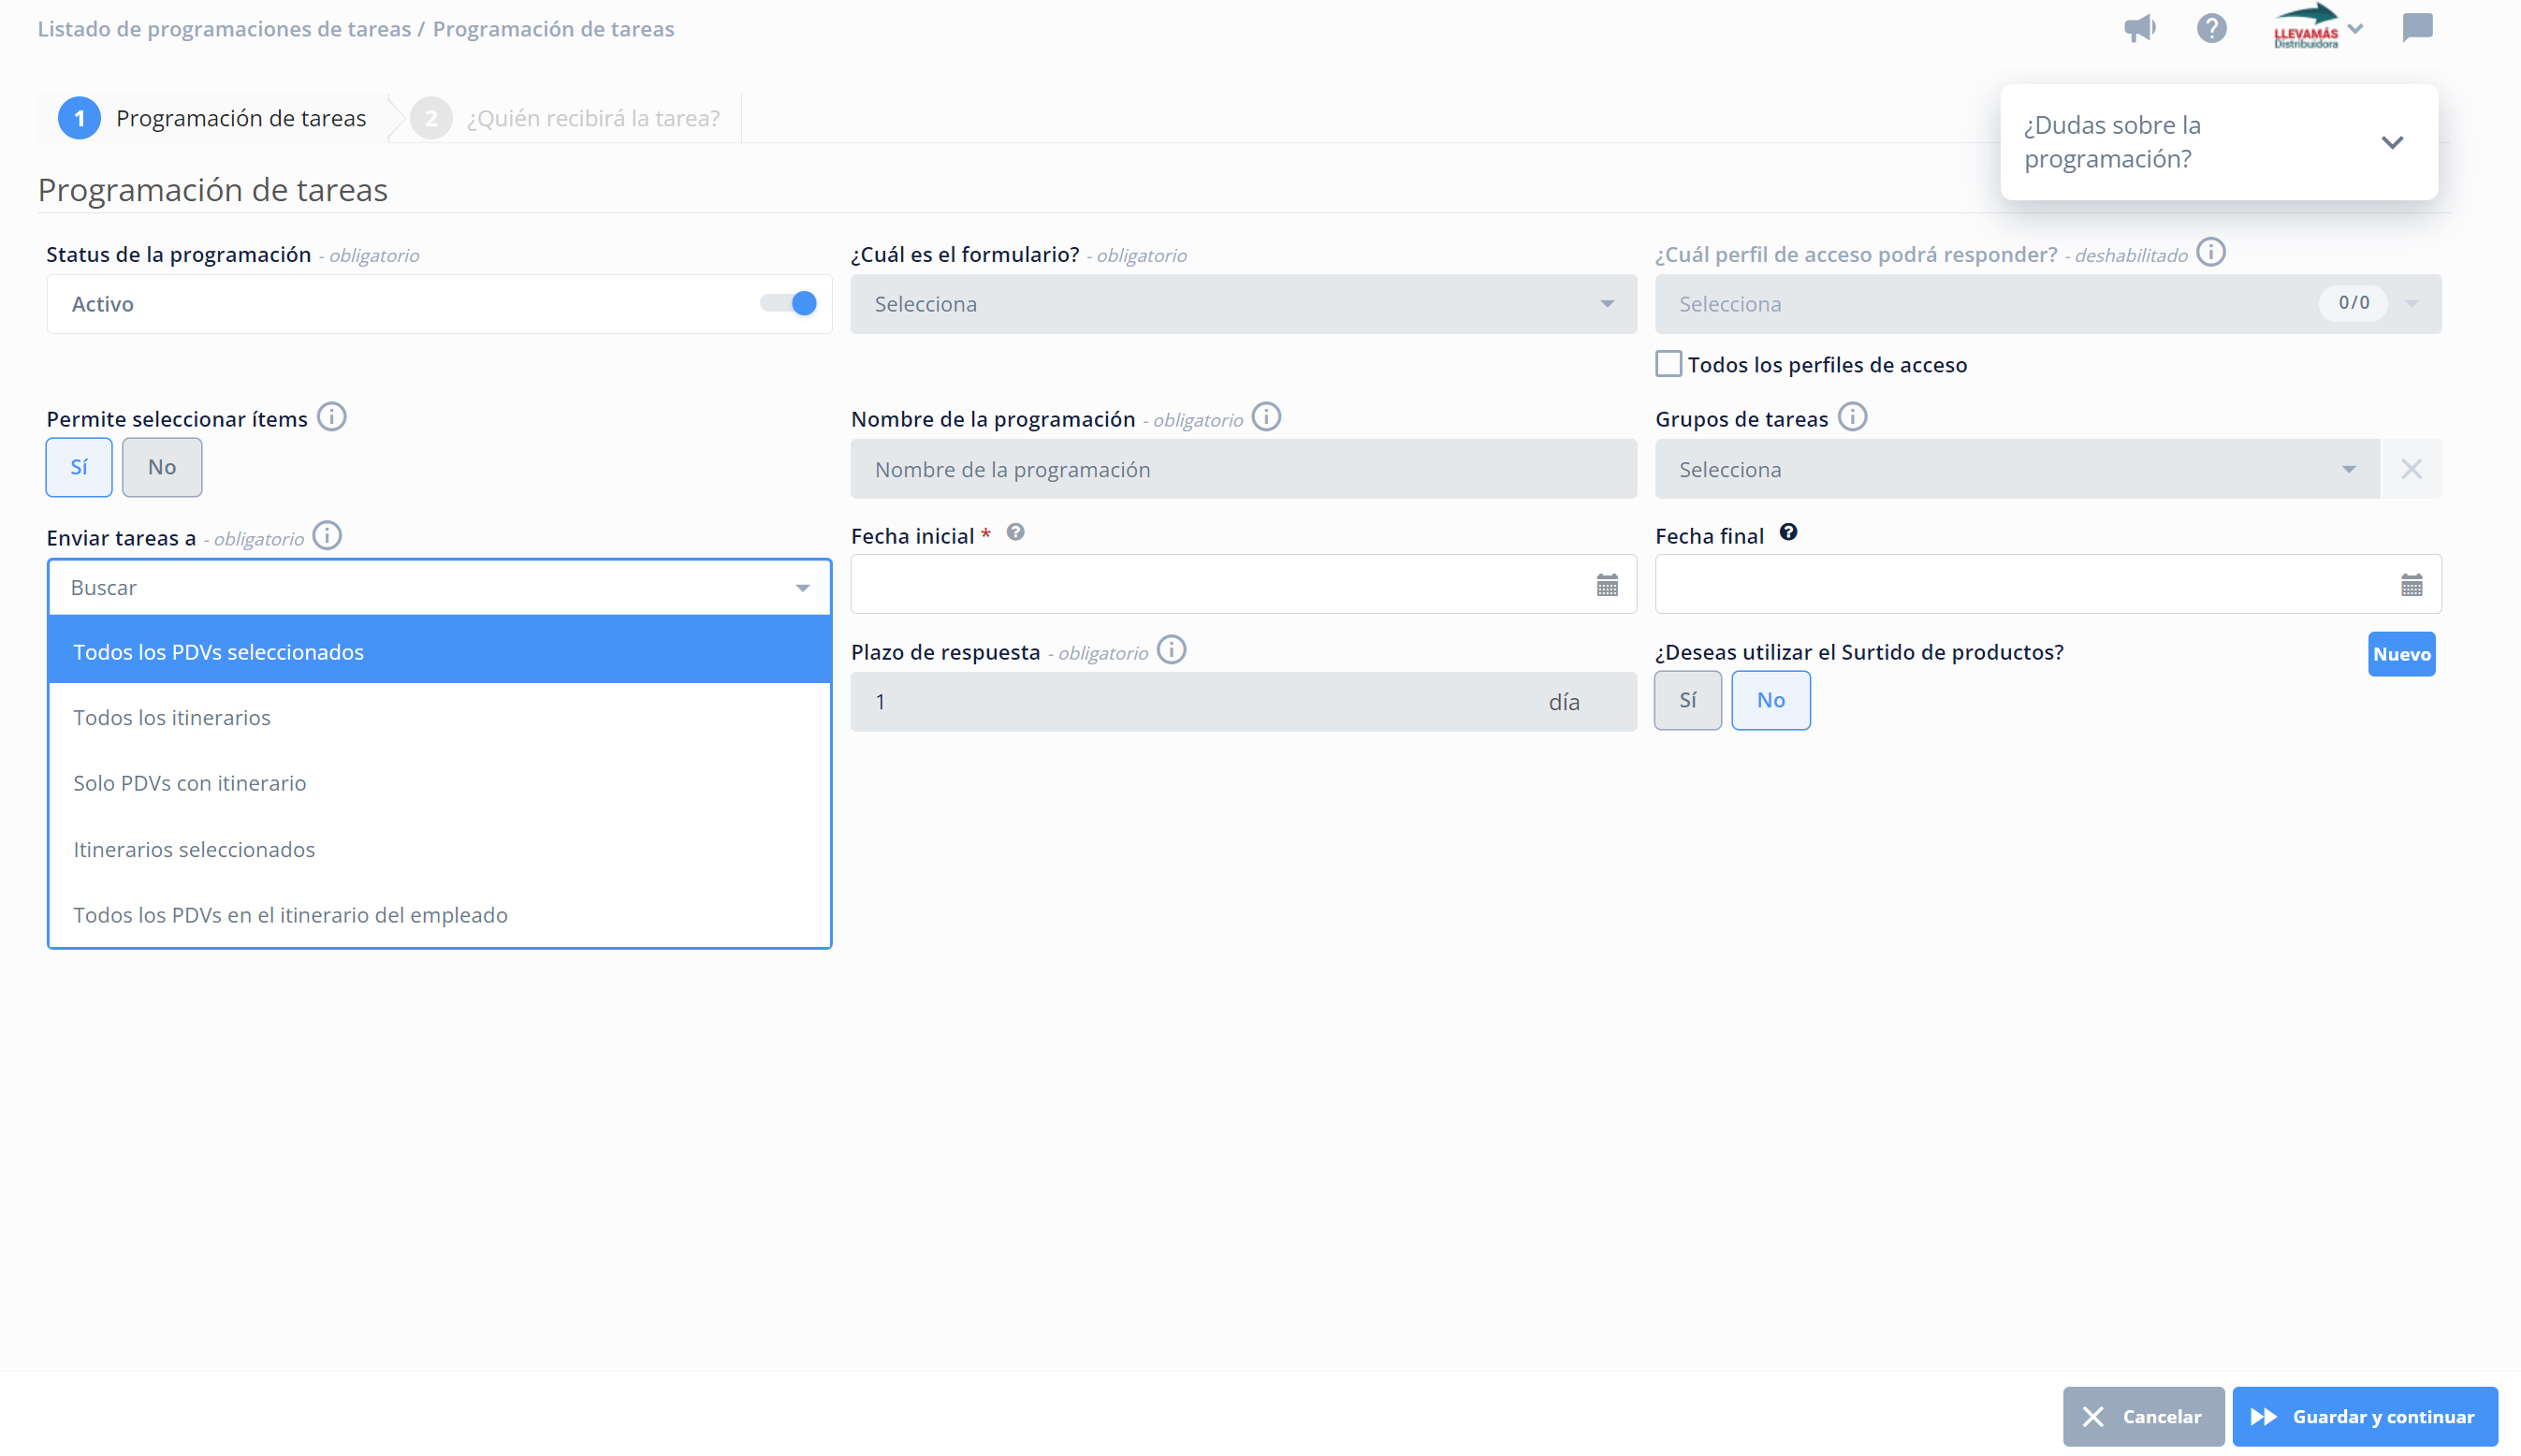Focus the Fecha final date field

pyautogui.click(x=2048, y=584)
